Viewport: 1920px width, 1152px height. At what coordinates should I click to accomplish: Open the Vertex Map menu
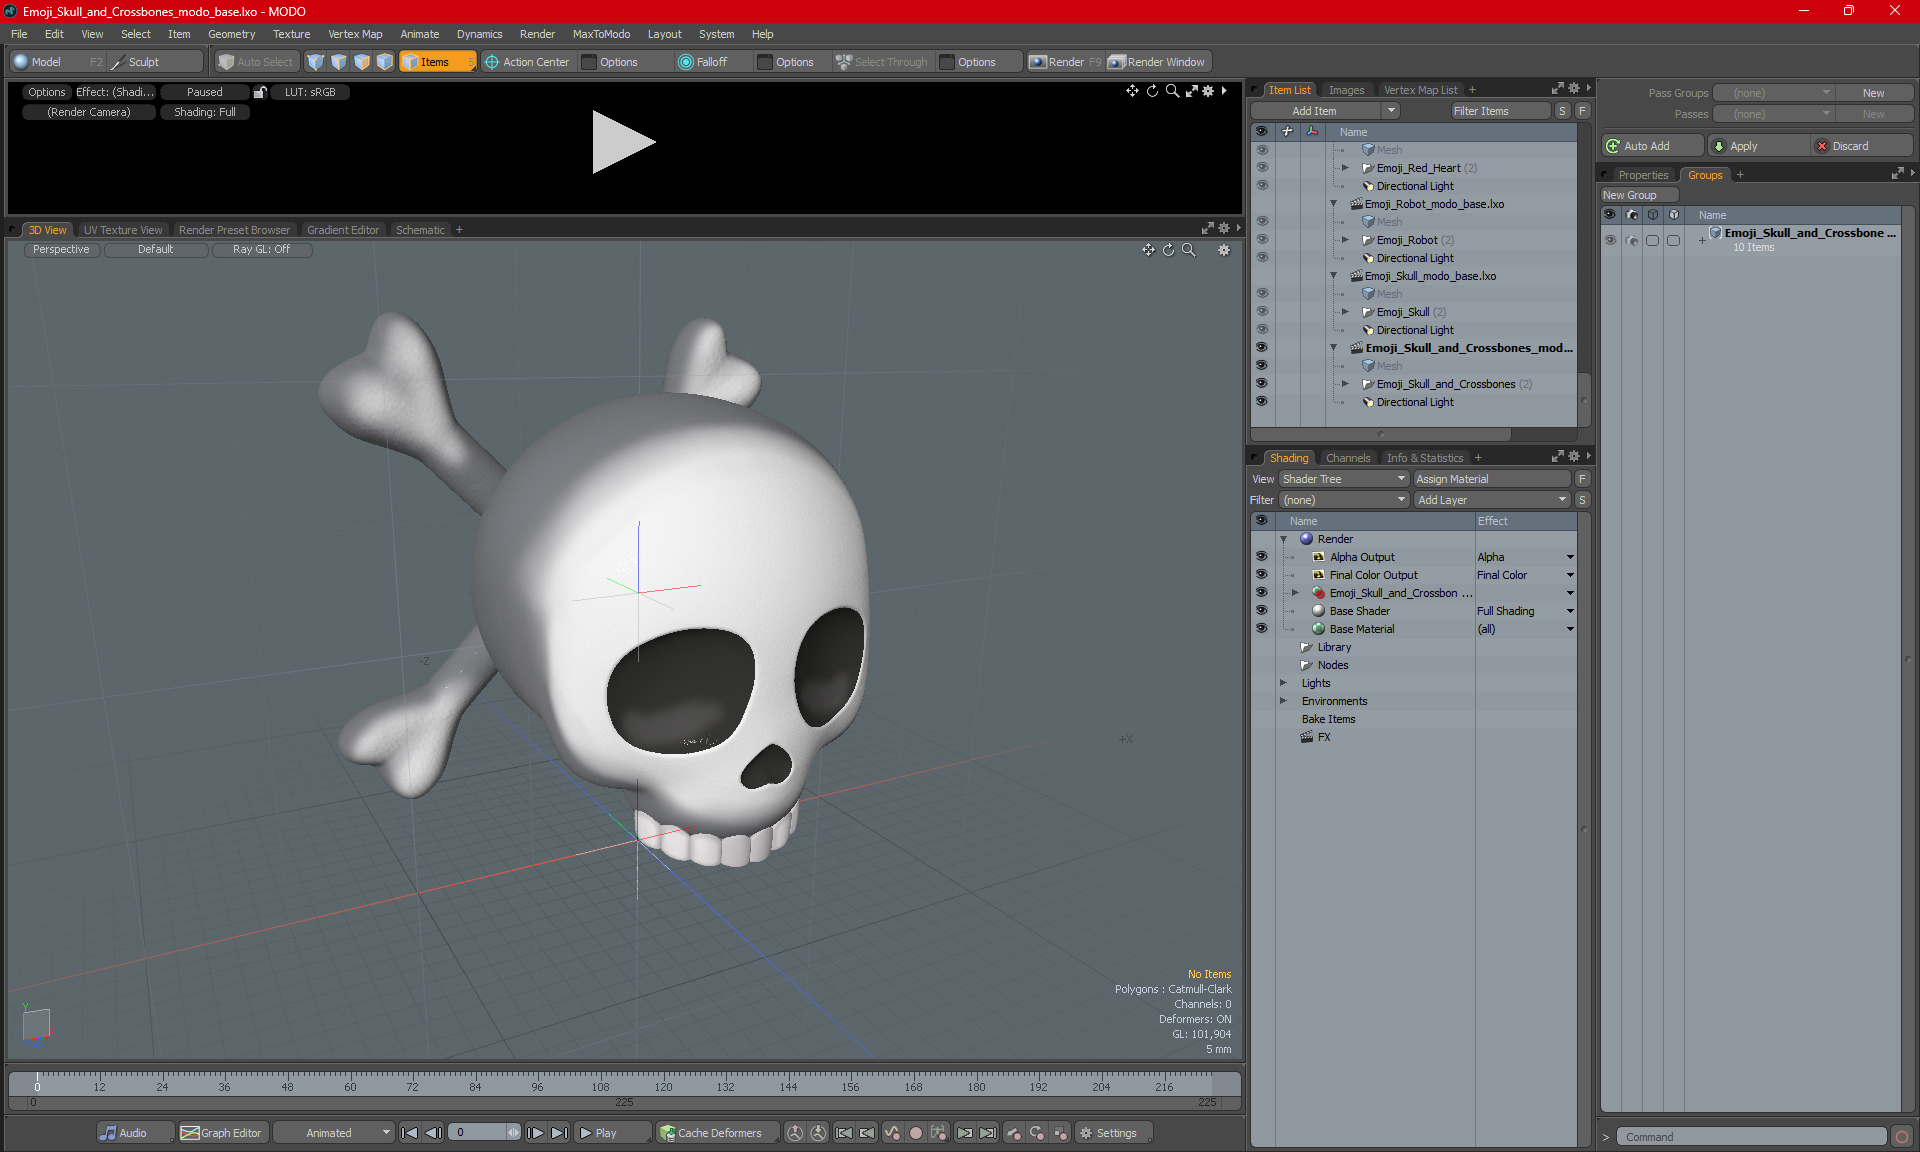coord(355,34)
